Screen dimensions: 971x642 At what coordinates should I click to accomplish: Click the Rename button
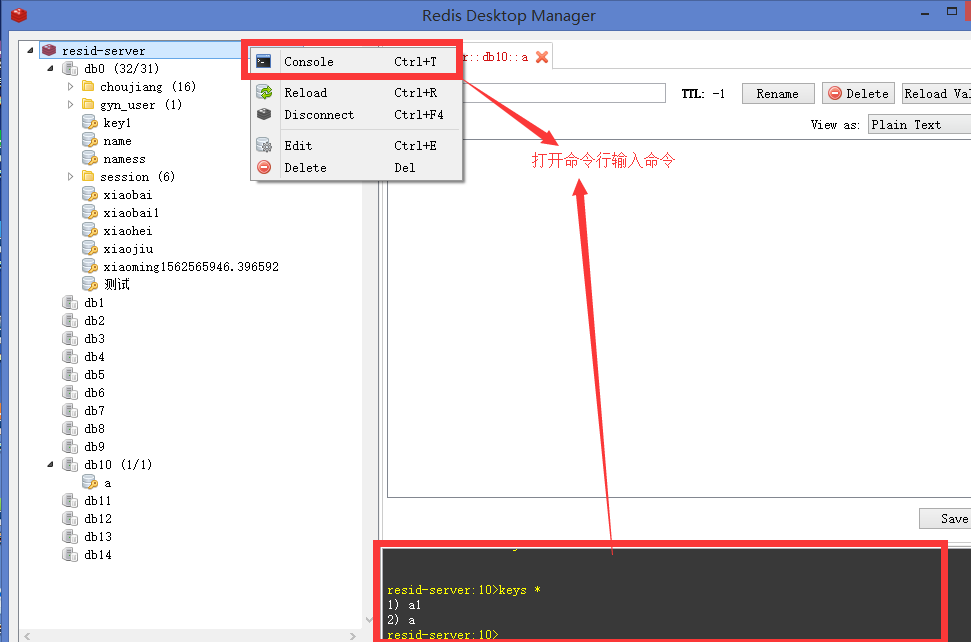coord(778,93)
